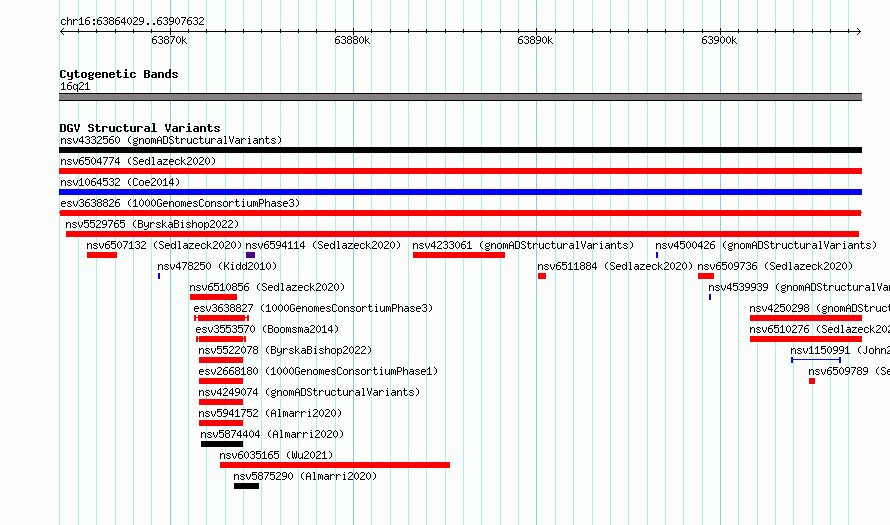Click the long red nsv6035165 bar

point(335,465)
